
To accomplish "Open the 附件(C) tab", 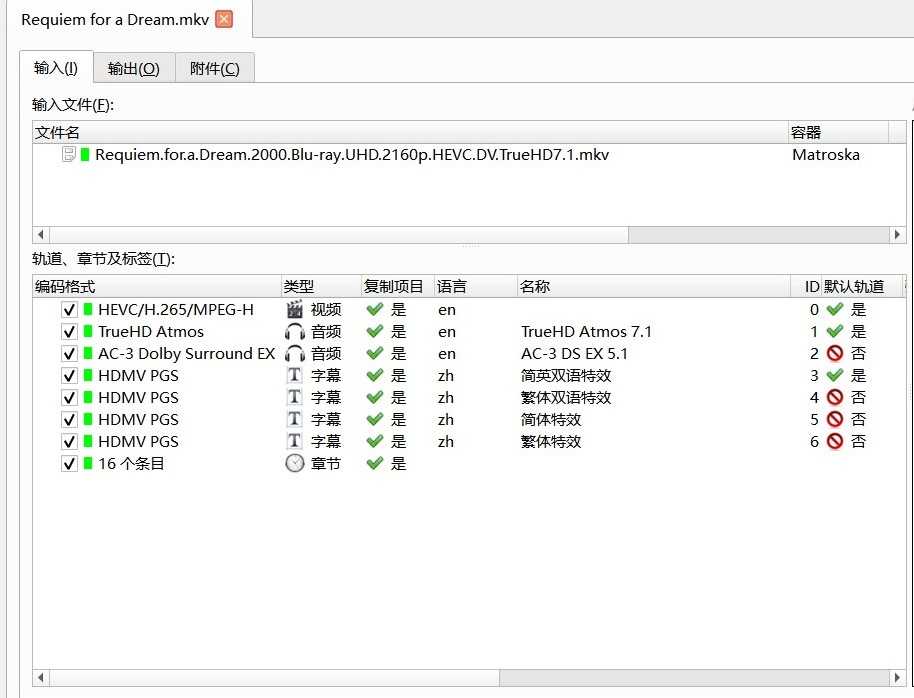I will (x=214, y=67).
